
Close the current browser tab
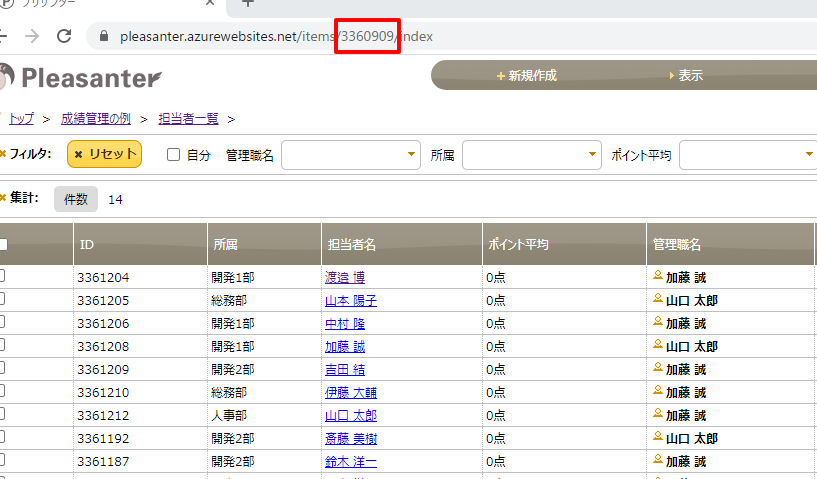tap(209, 3)
